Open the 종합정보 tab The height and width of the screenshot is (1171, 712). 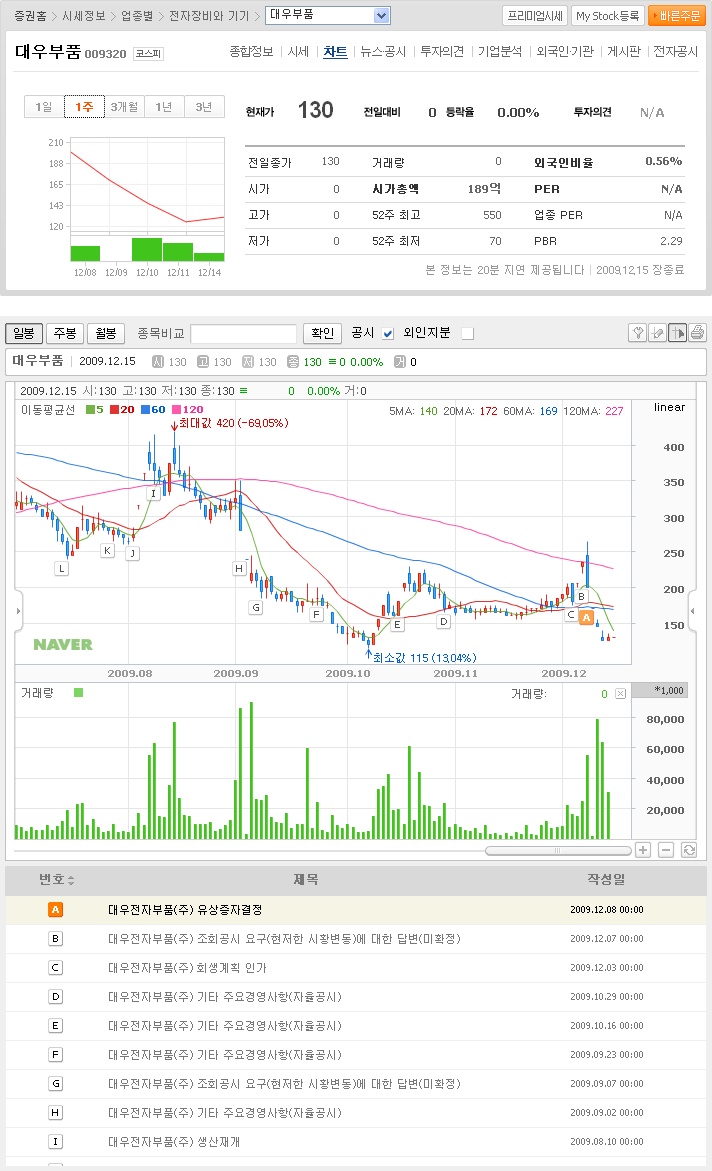[251, 52]
